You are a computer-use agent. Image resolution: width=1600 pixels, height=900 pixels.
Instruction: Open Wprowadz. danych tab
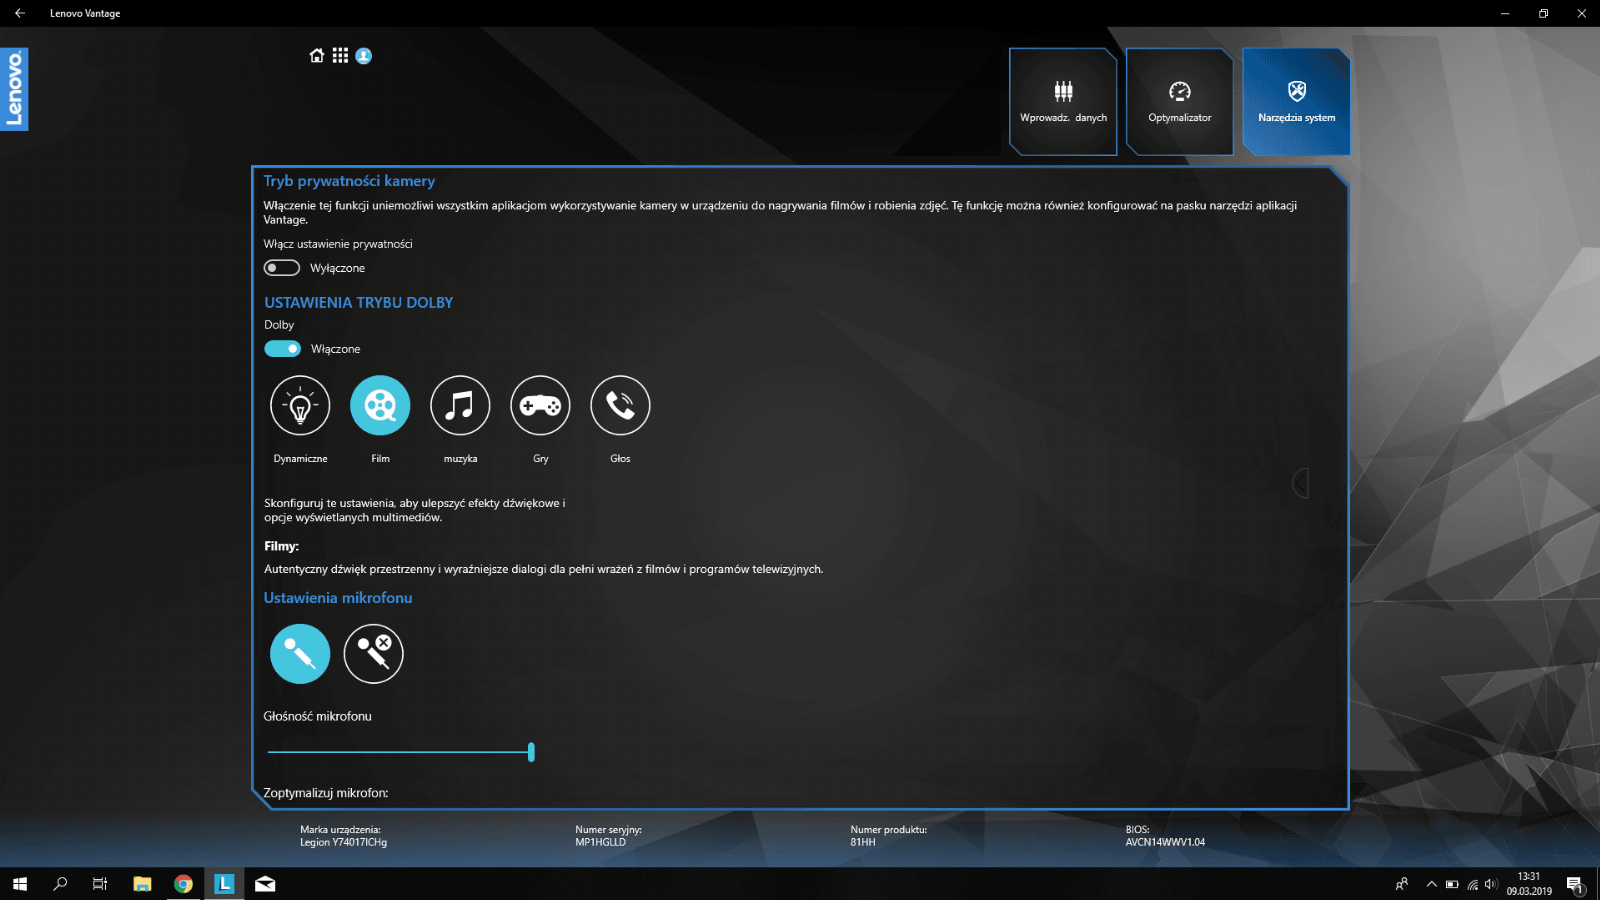pos(1063,102)
